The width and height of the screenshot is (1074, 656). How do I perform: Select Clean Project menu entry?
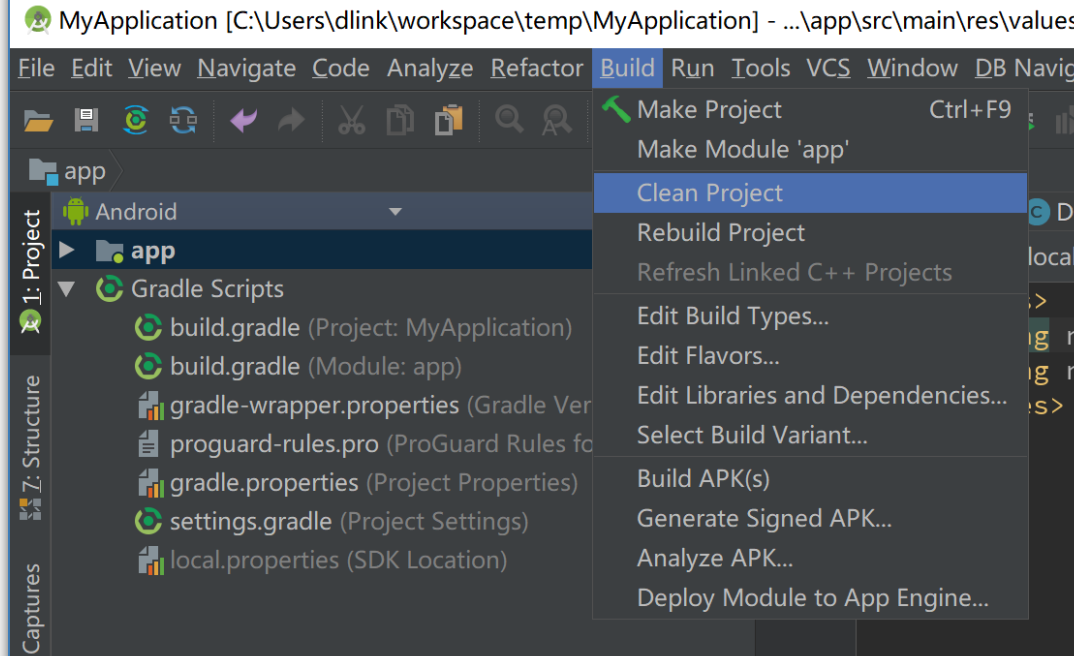pyautogui.click(x=810, y=193)
